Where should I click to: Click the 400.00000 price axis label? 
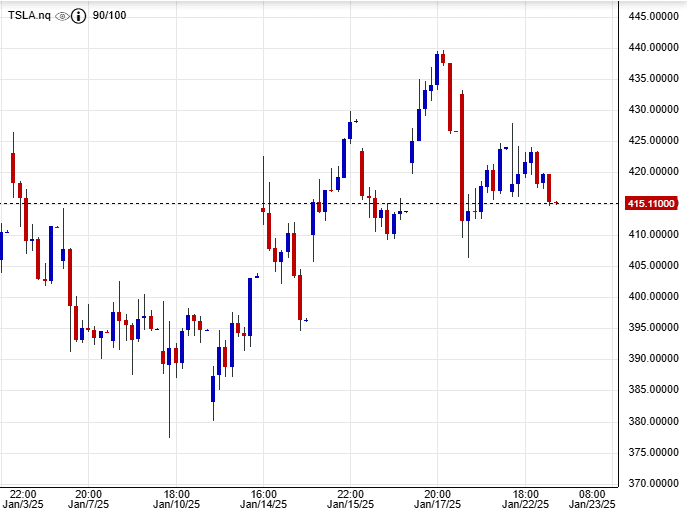[x=651, y=296]
